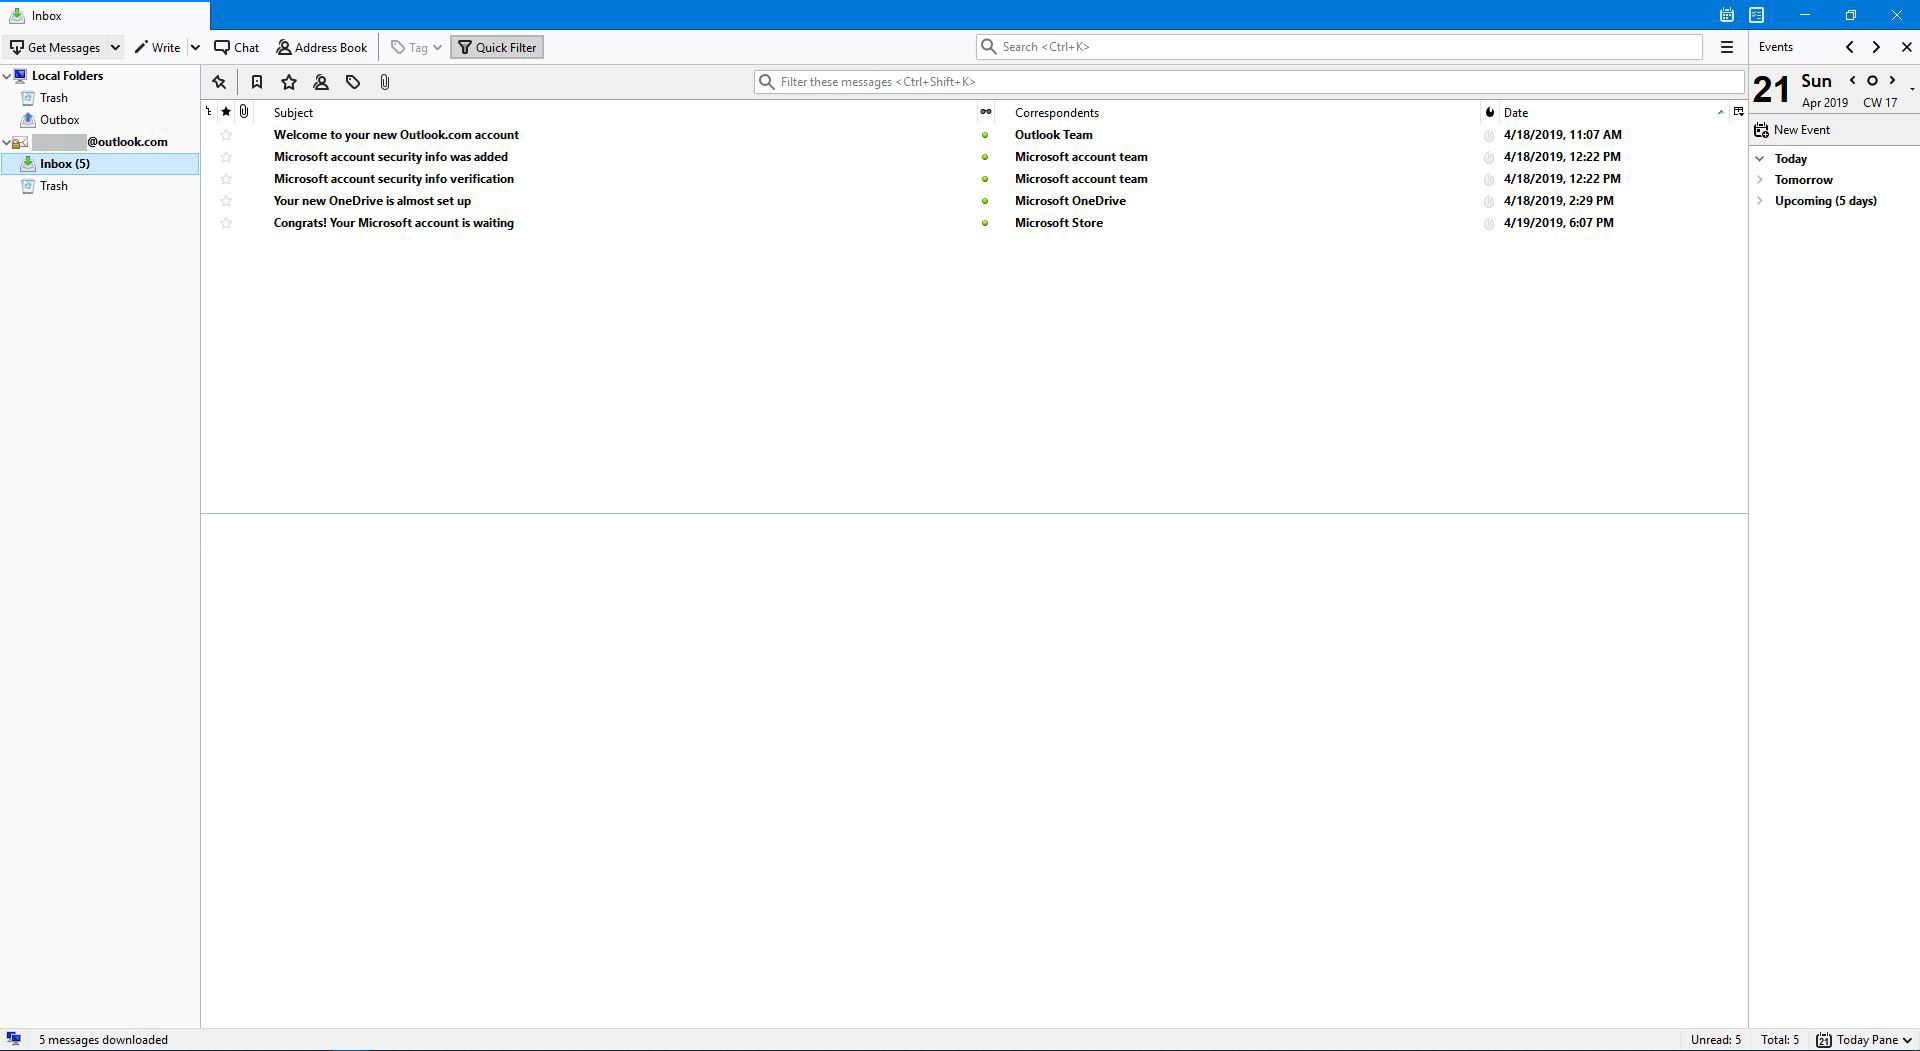Viewport: 1920px width, 1051px height.
Task: Open Get Messages dropdown arrow
Action: (115, 47)
